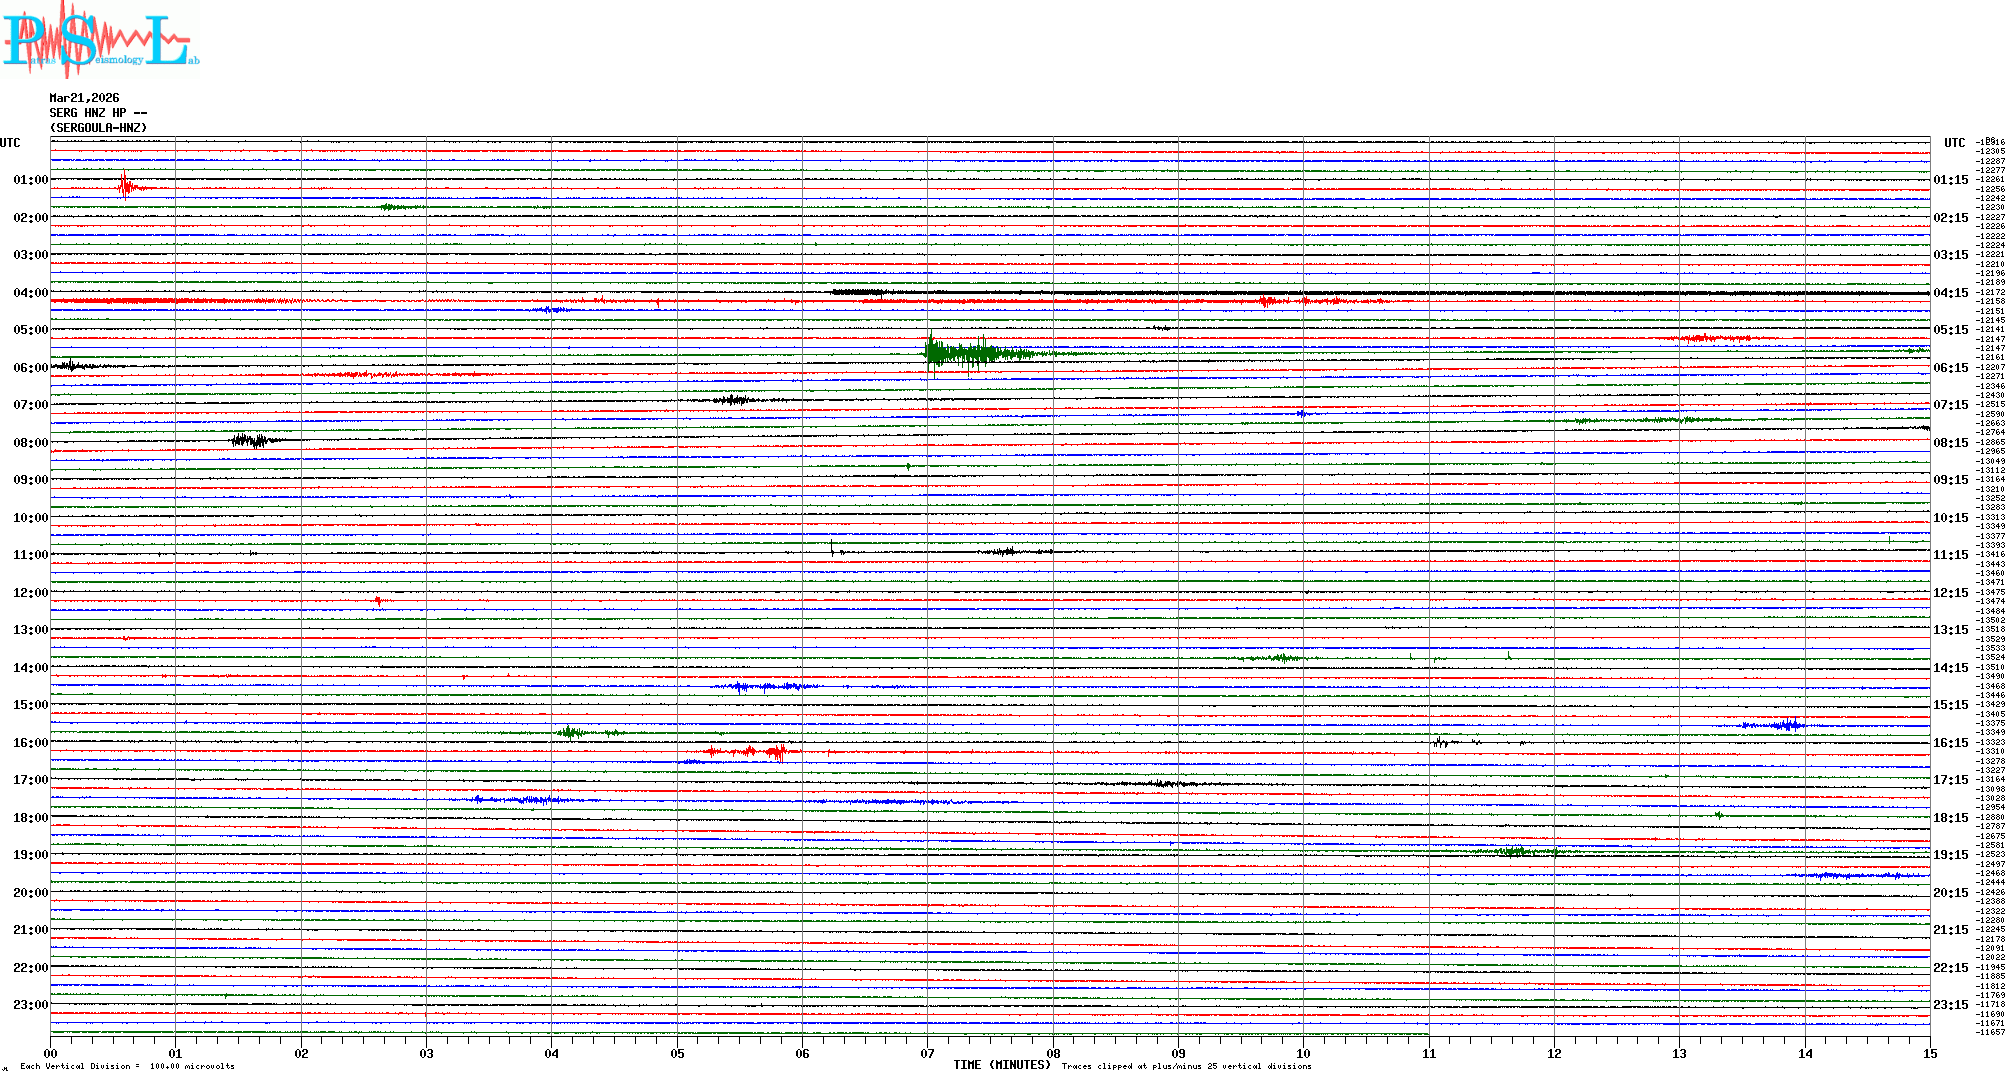Viewport: 2010px width, 1080px height.
Task: Click the (SERGOULA-HNZ) station name
Action: 98,128
